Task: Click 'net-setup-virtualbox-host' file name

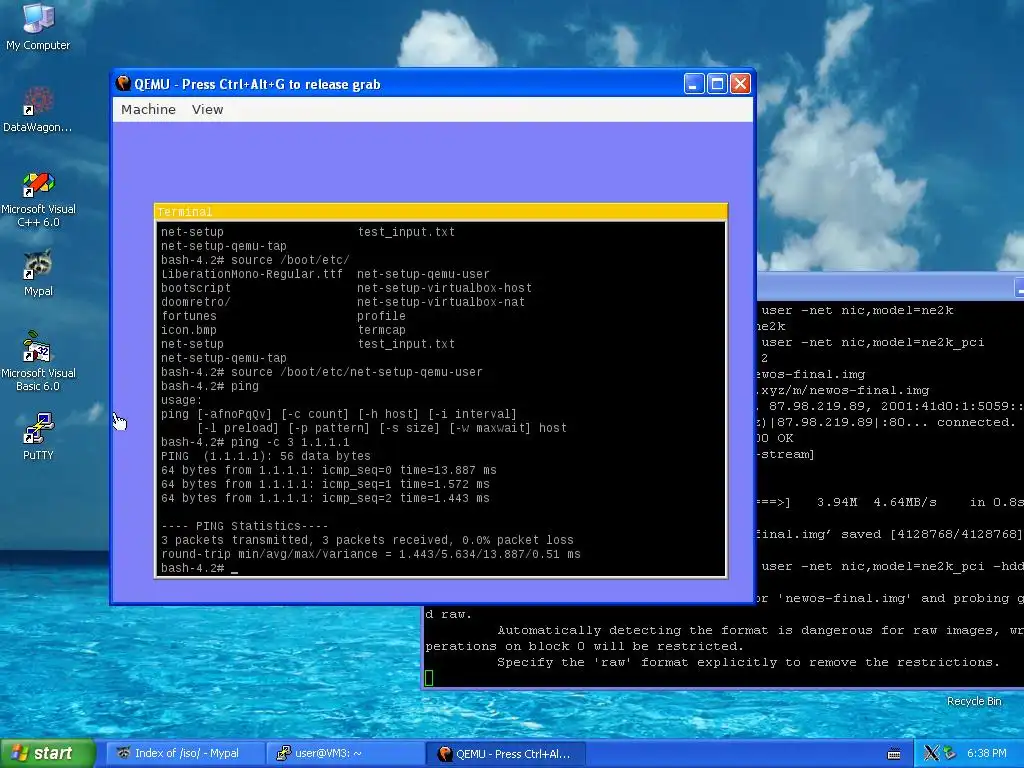Action: [x=444, y=288]
